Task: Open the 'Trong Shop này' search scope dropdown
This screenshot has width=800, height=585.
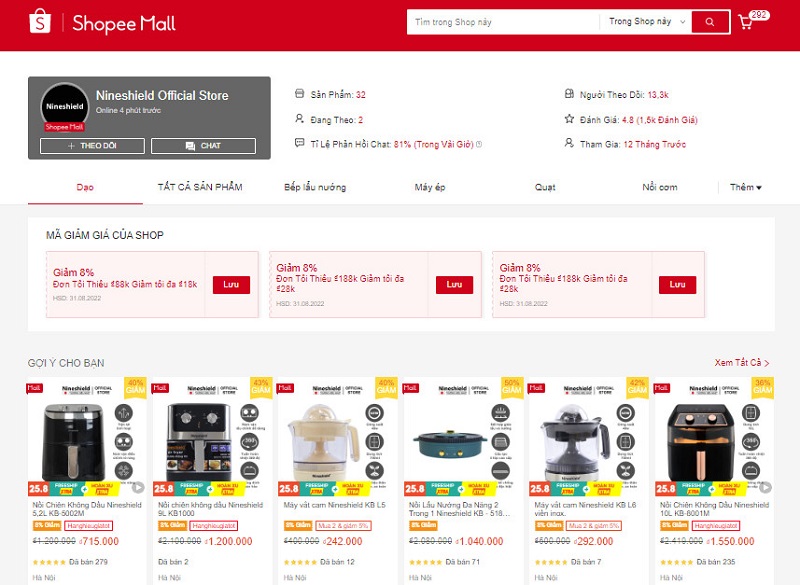Action: click(646, 22)
